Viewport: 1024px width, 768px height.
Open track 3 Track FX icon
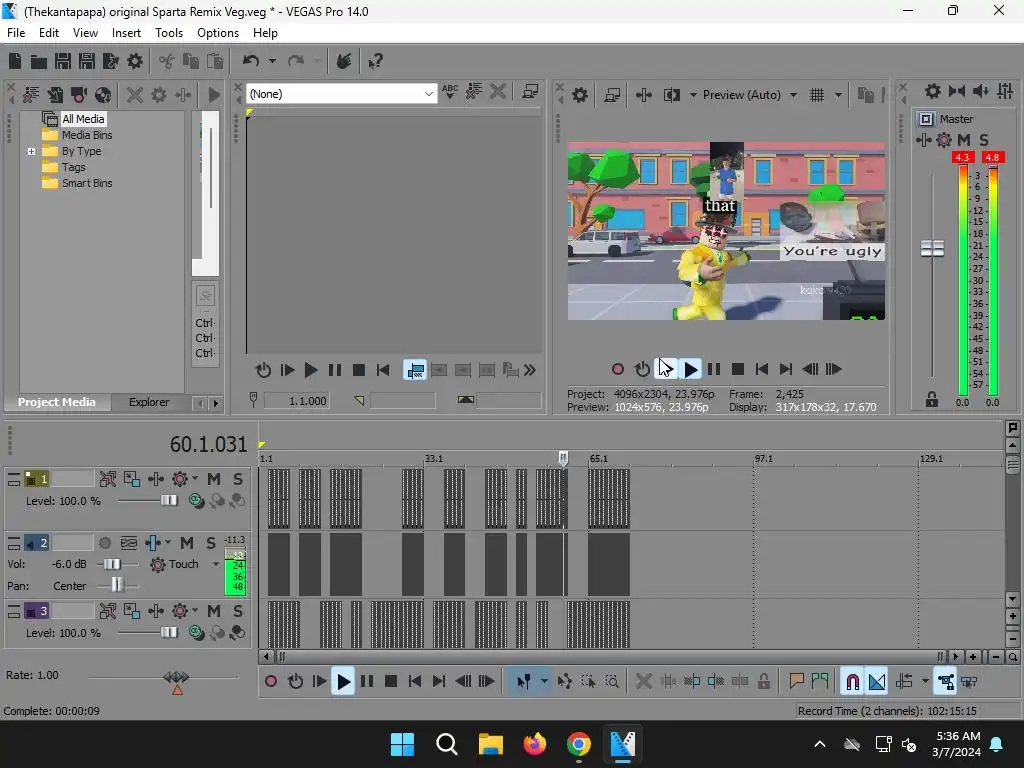[155, 611]
